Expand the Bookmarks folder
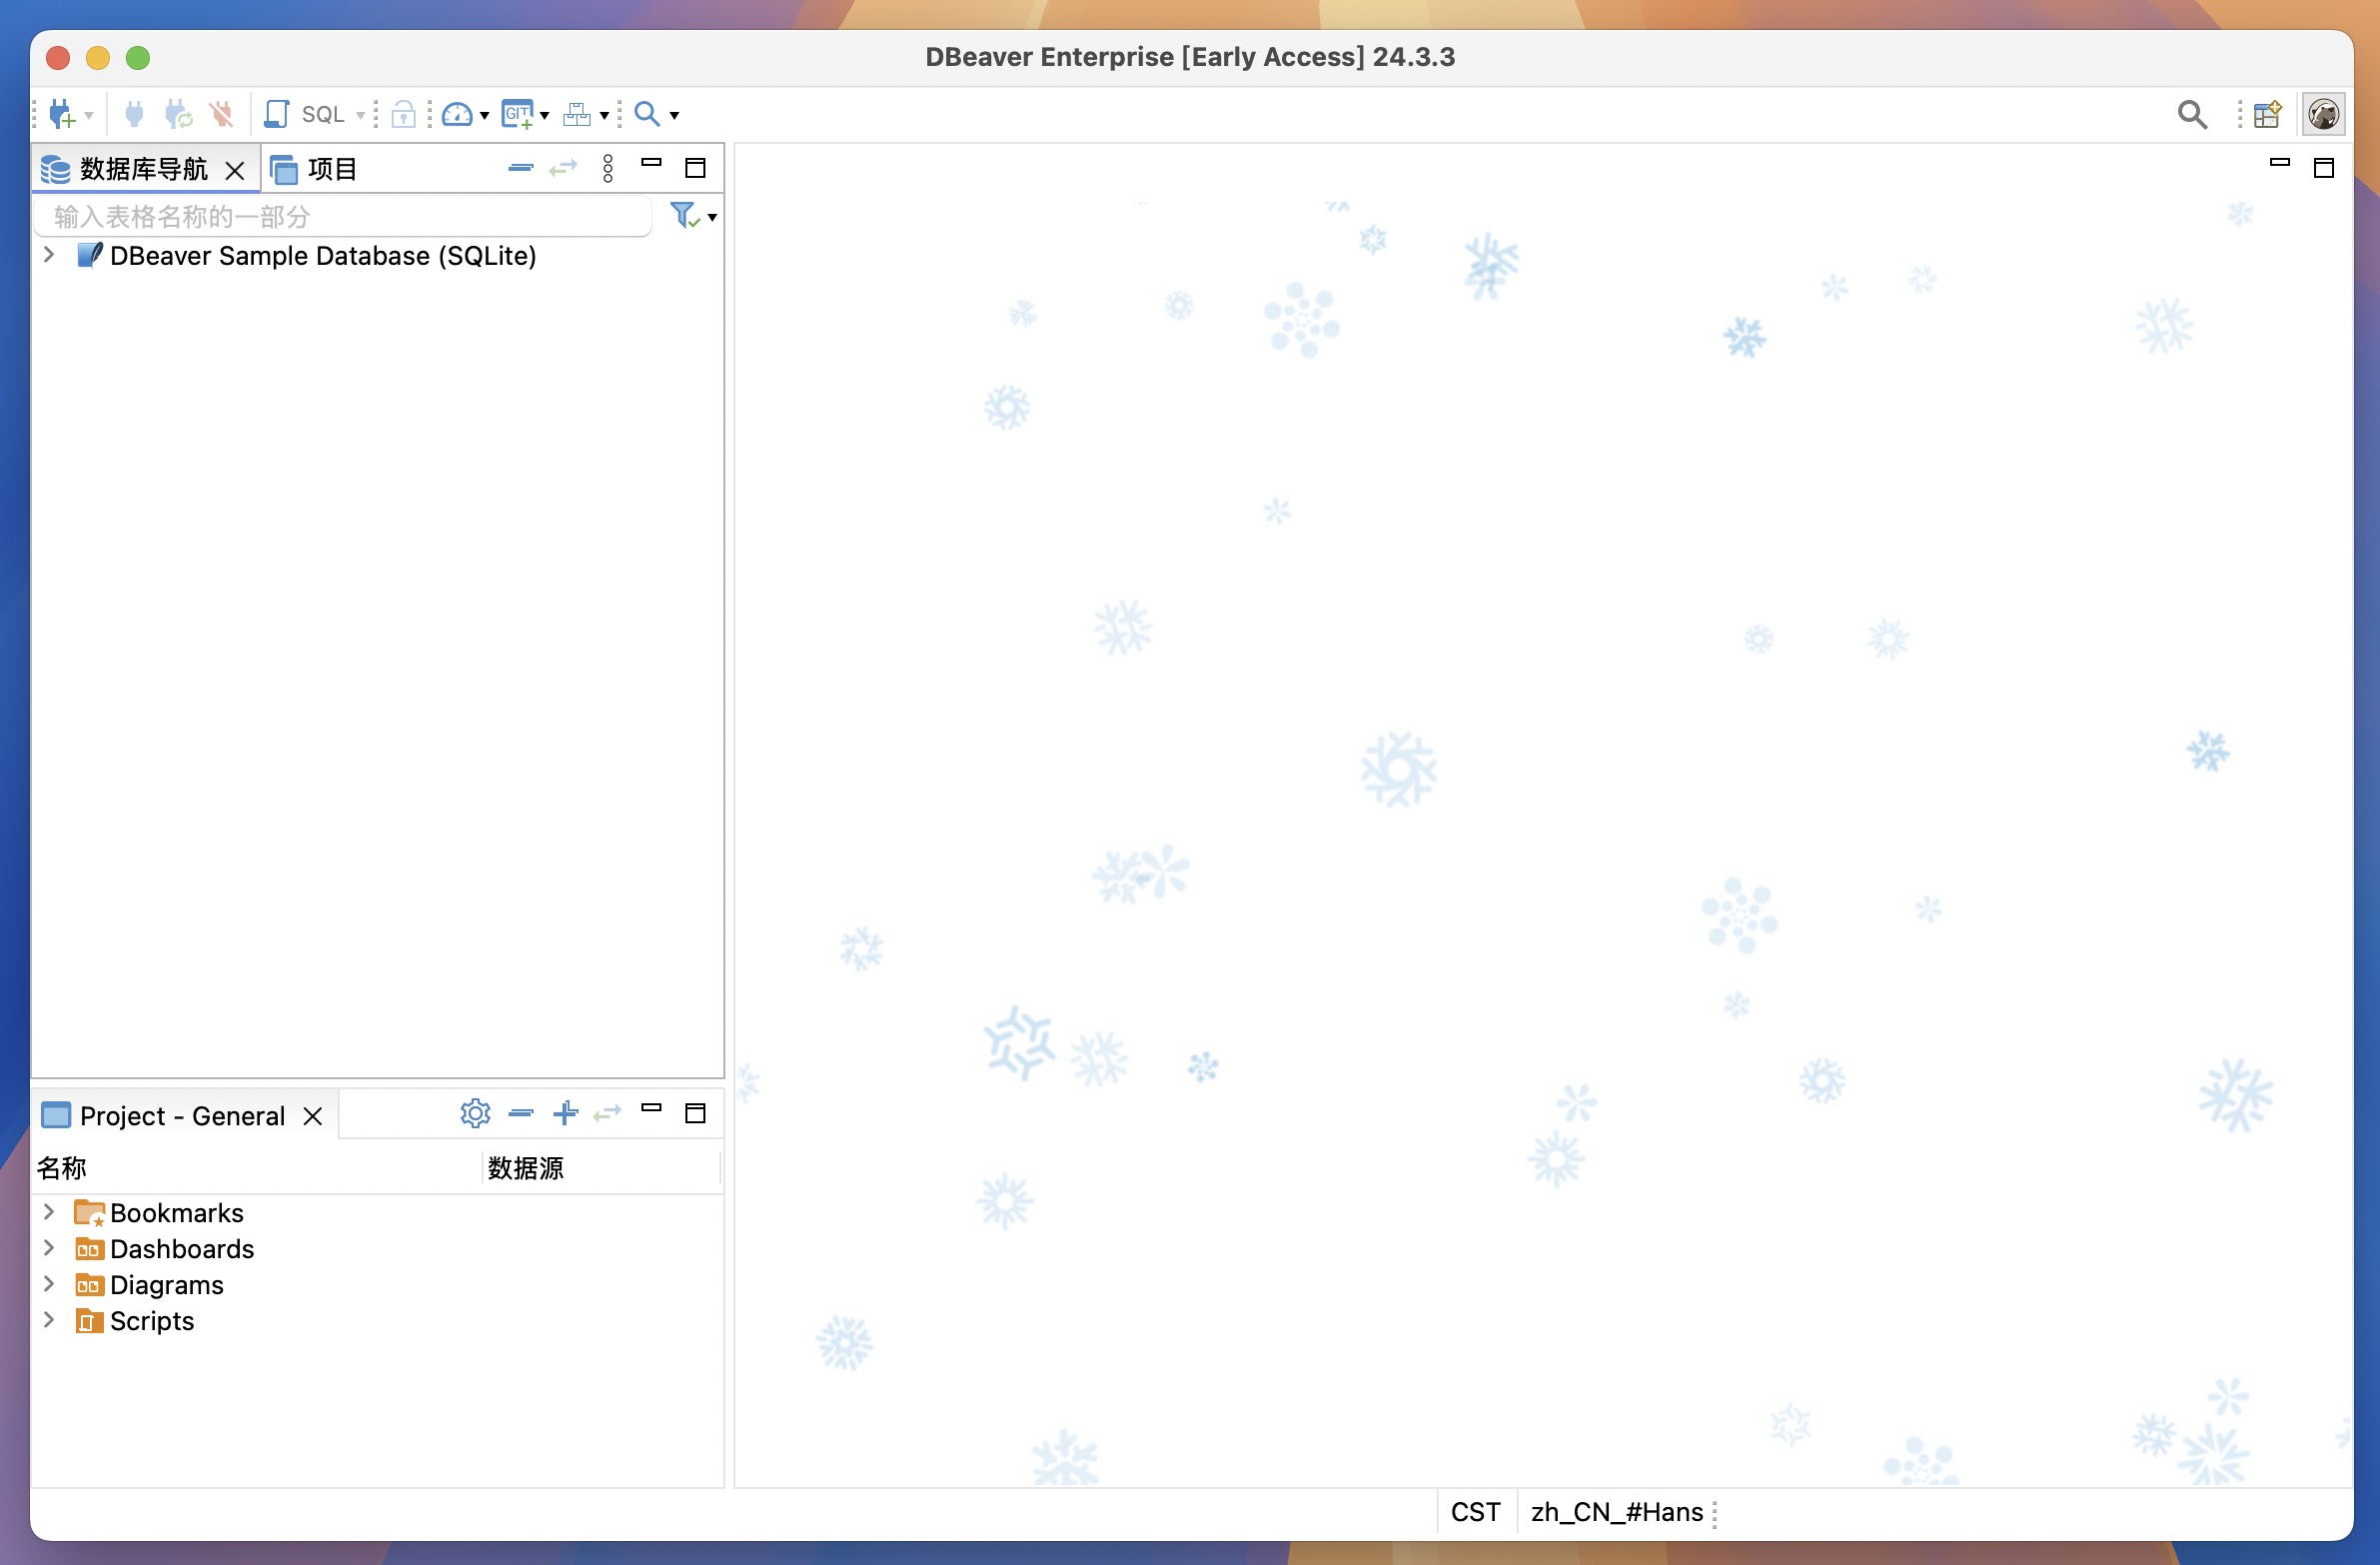 point(48,1212)
